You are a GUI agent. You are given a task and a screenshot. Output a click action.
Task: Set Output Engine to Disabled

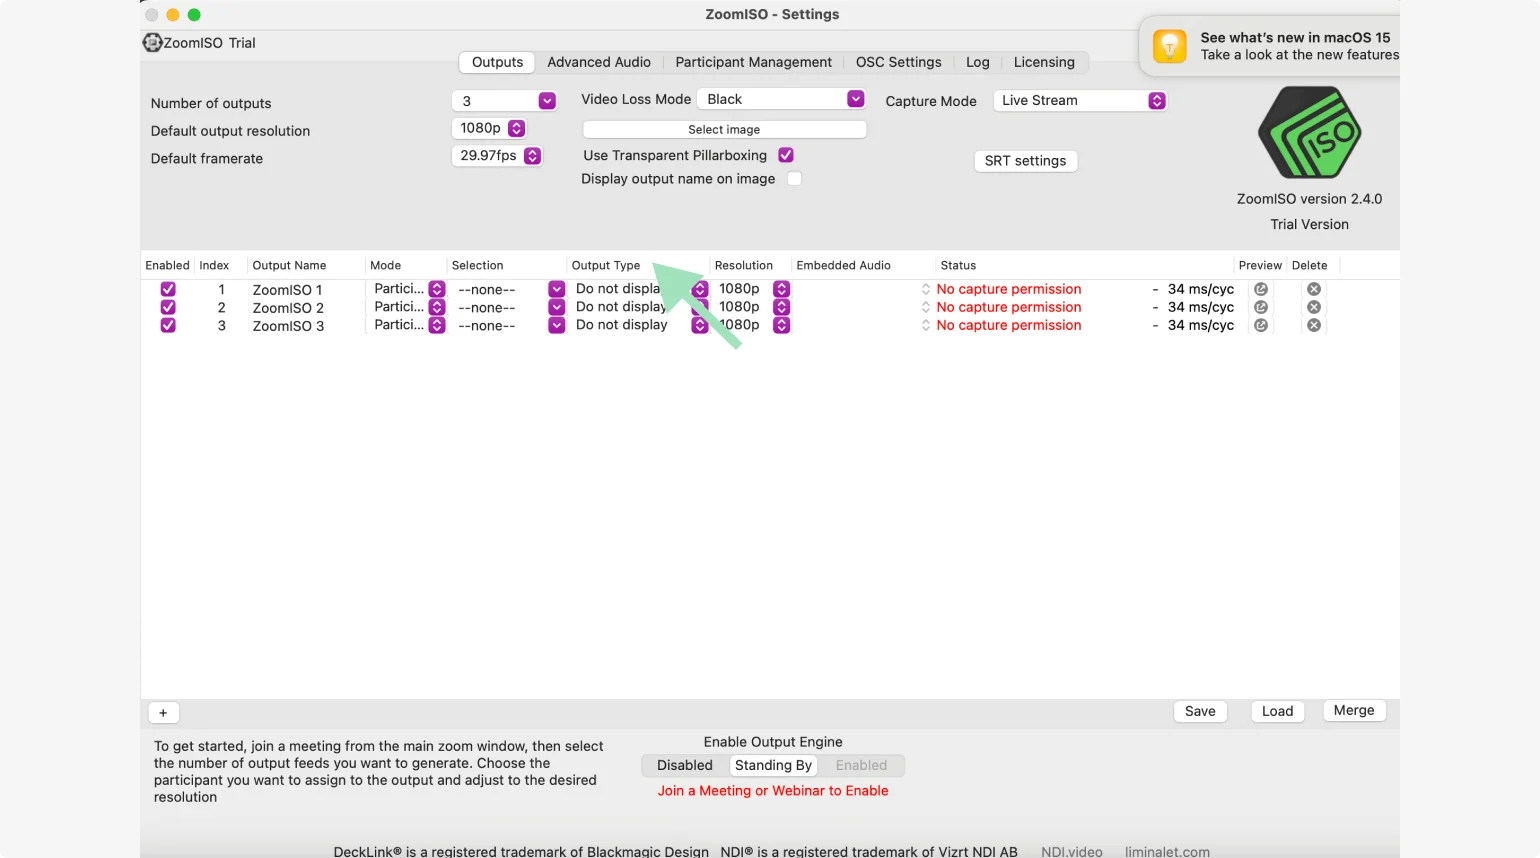tap(685, 766)
